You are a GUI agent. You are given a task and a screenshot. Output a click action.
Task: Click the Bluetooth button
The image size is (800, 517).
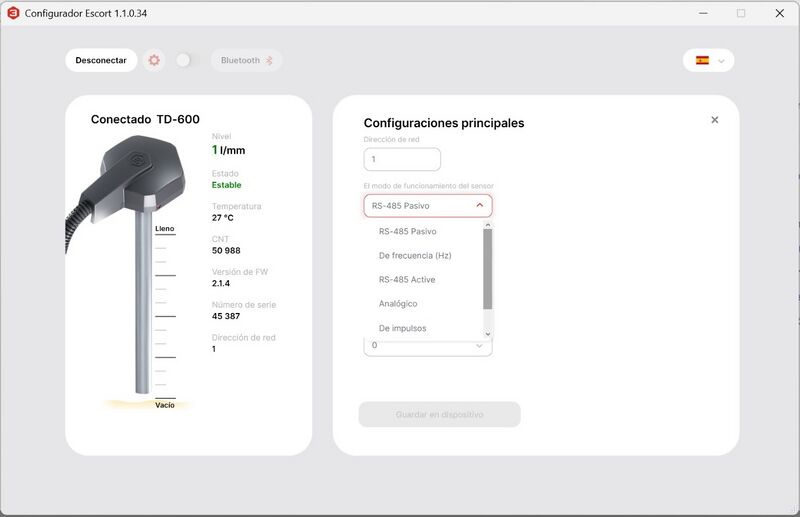[246, 60]
